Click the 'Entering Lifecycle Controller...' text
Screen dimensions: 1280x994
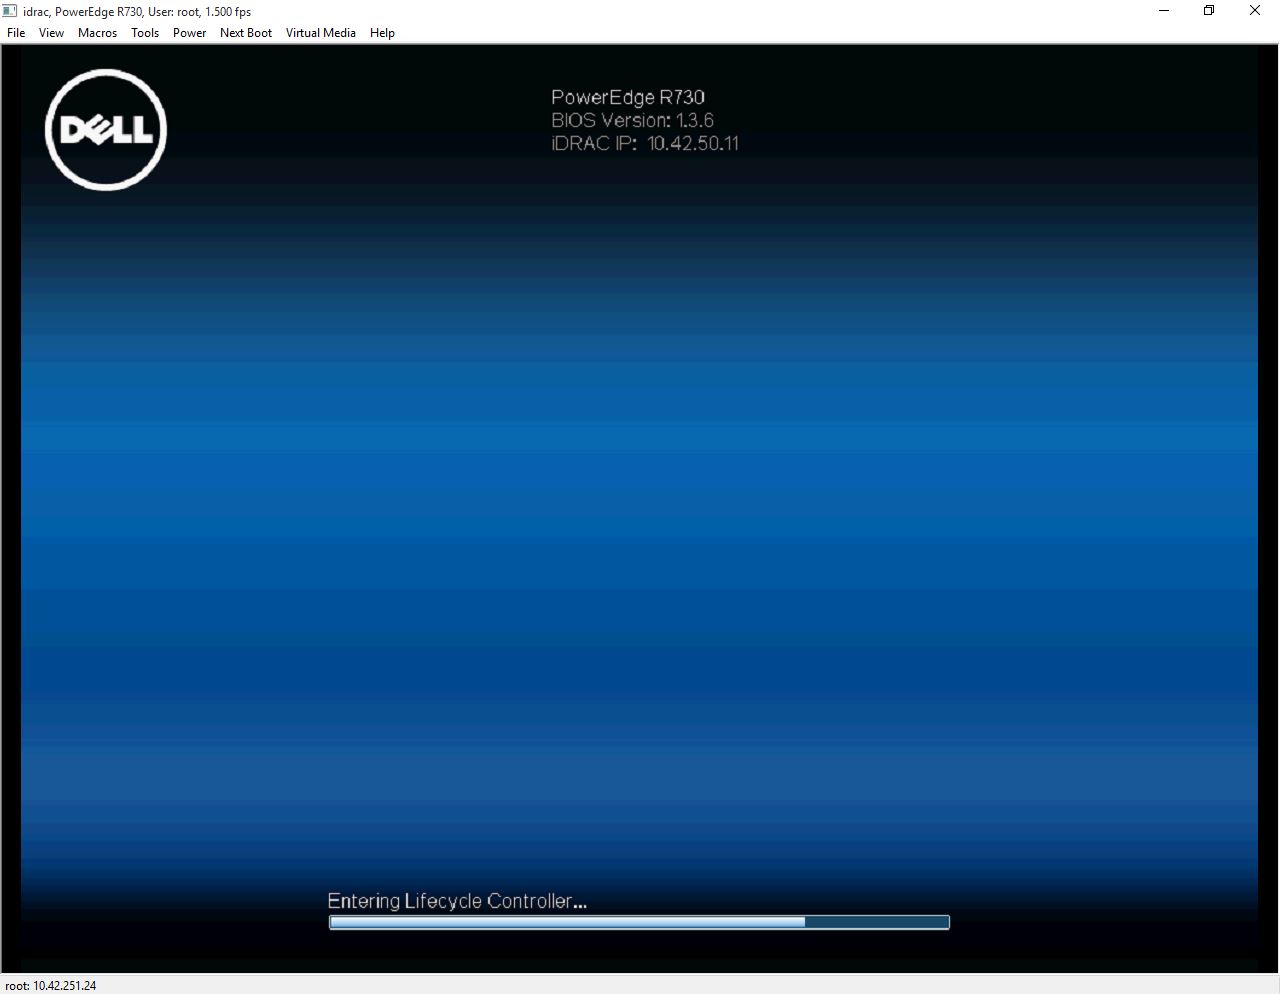(x=457, y=901)
